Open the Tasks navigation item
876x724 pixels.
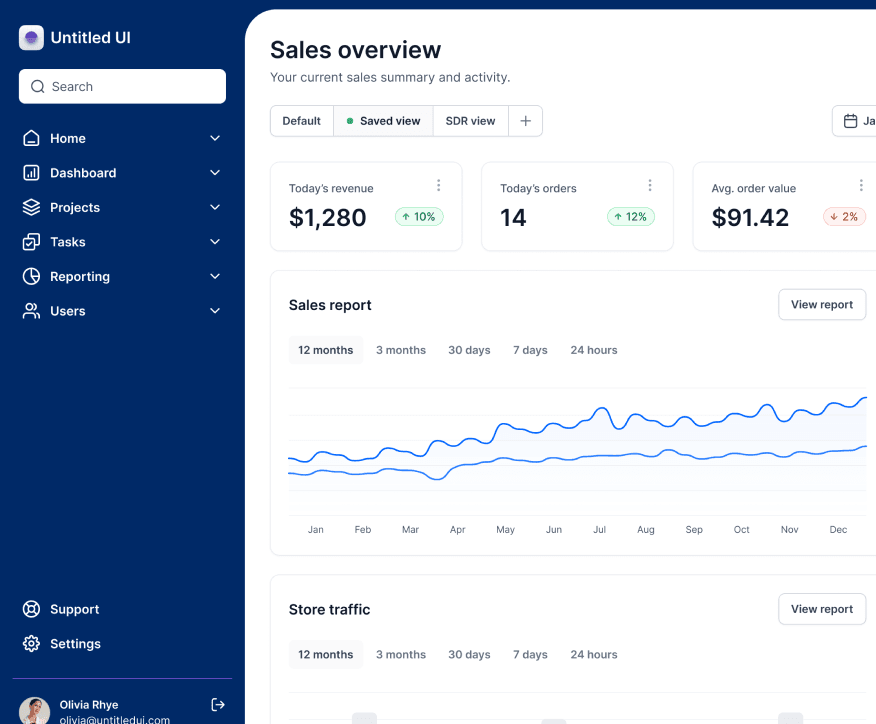(122, 242)
